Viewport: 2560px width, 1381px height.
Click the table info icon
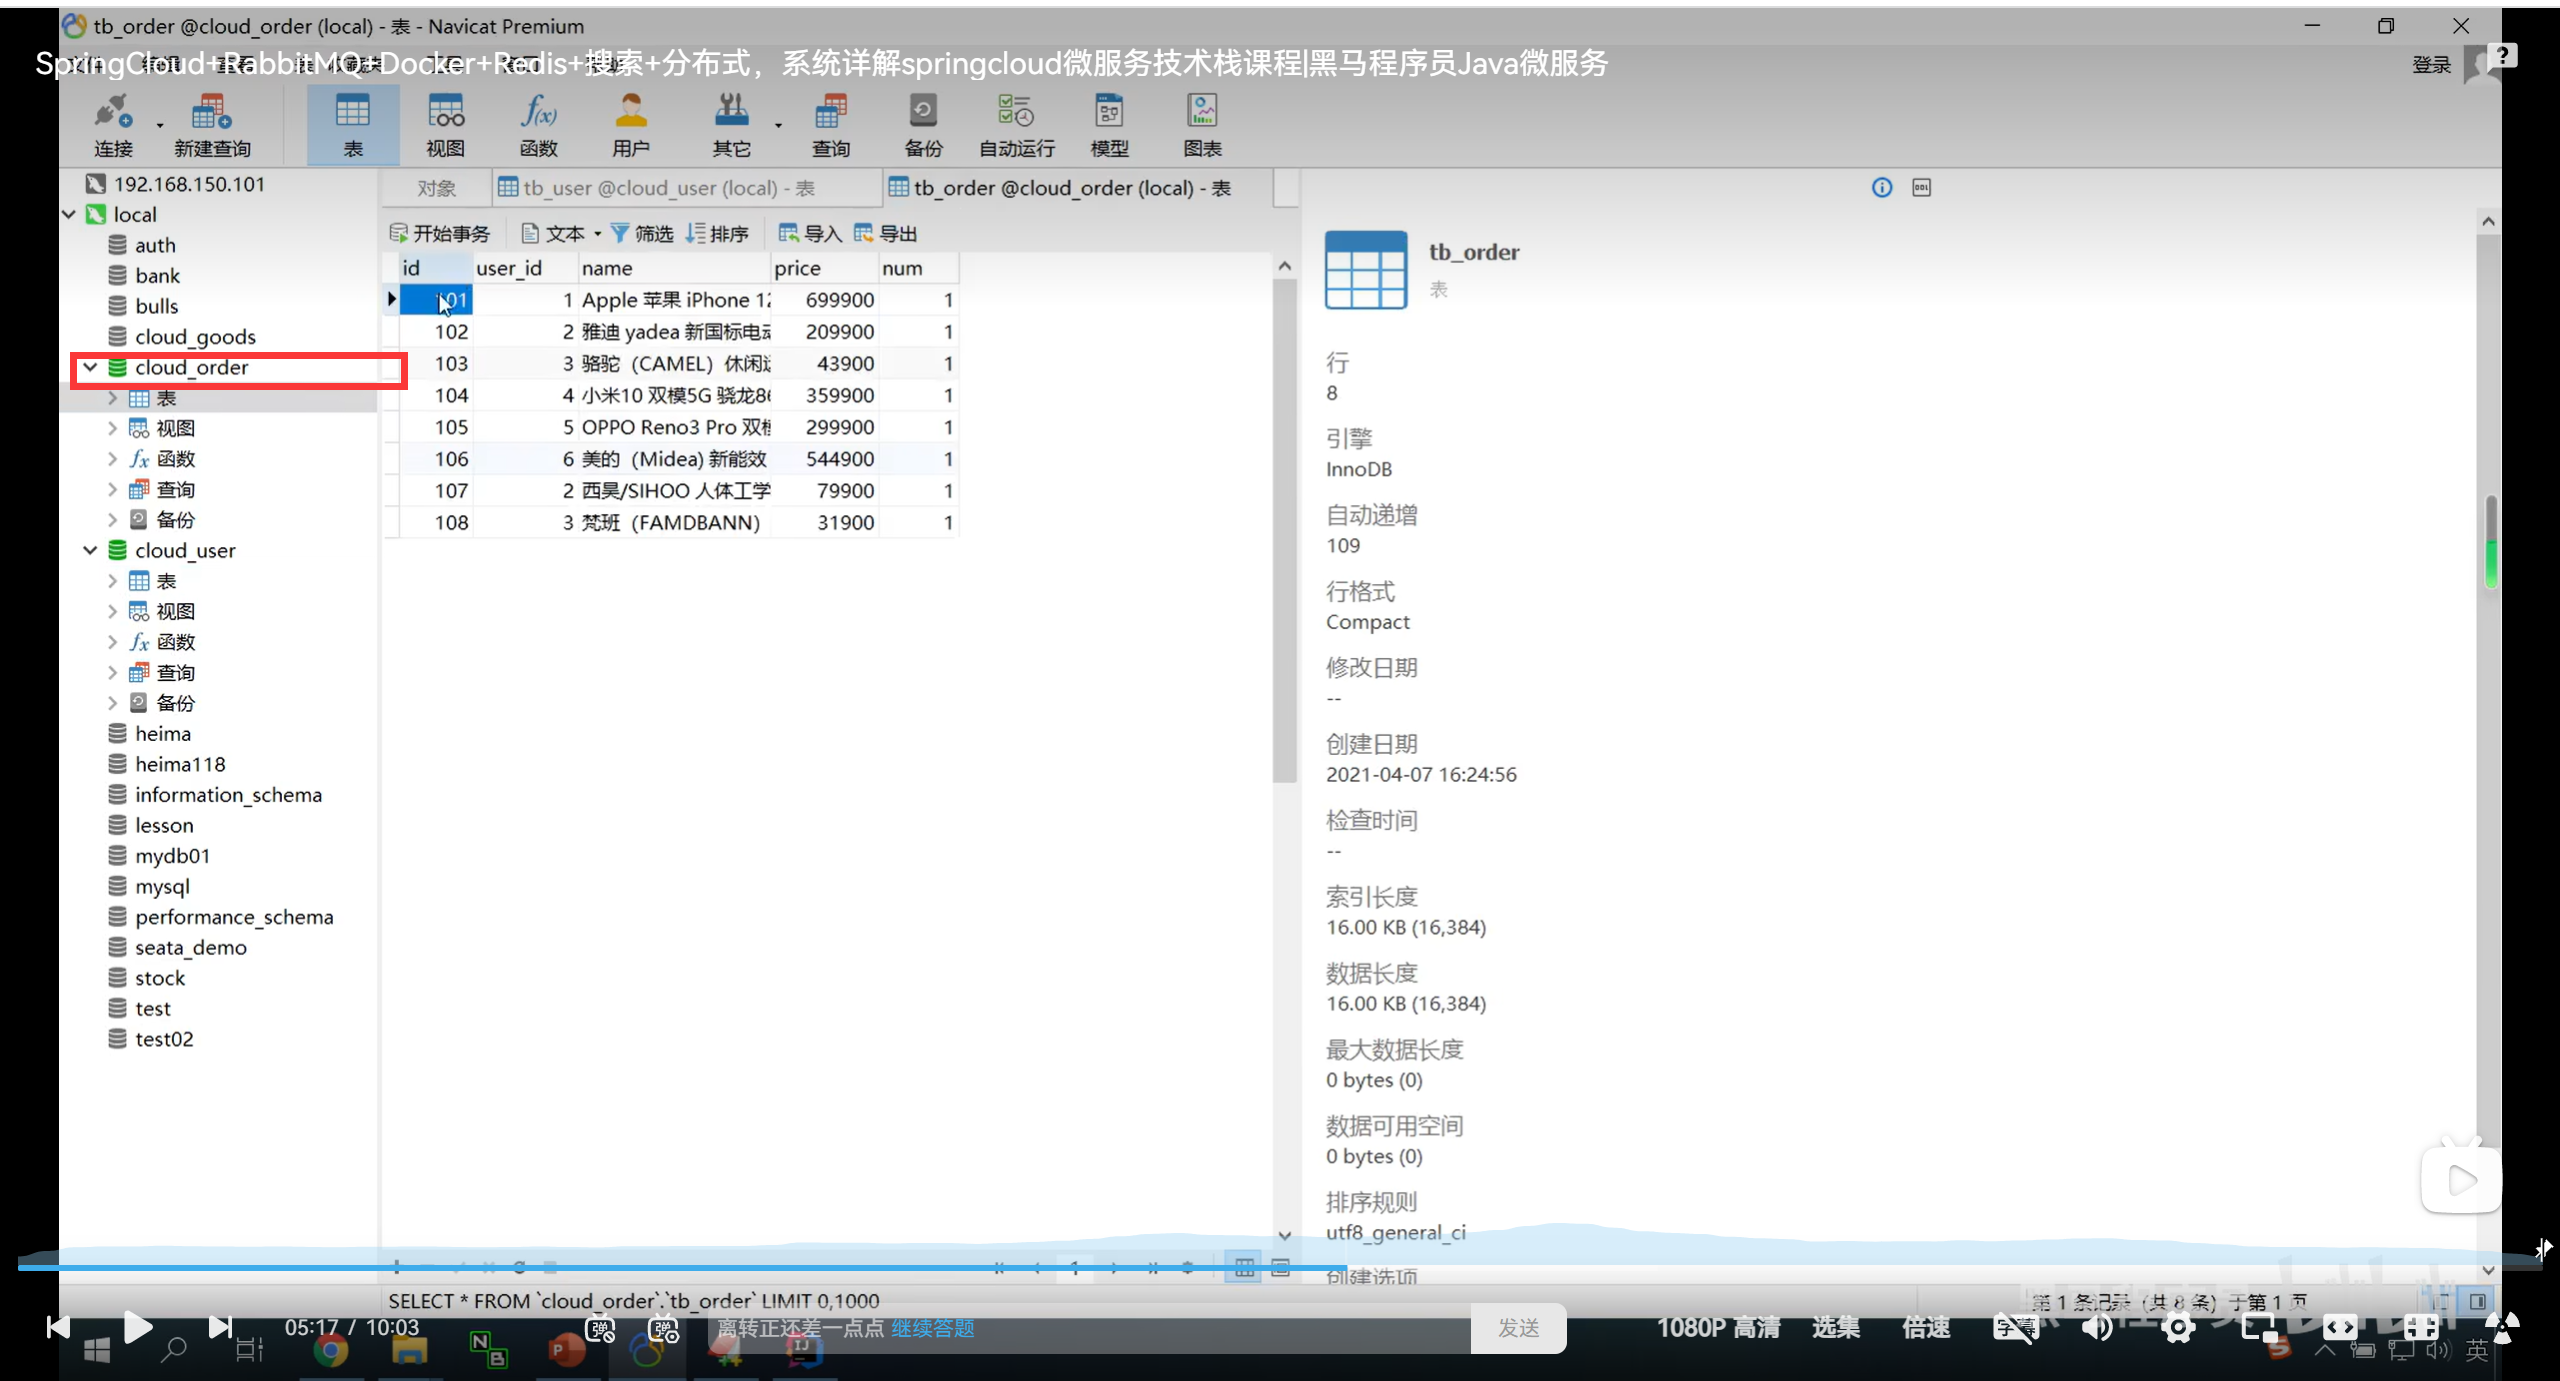pos(1882,188)
